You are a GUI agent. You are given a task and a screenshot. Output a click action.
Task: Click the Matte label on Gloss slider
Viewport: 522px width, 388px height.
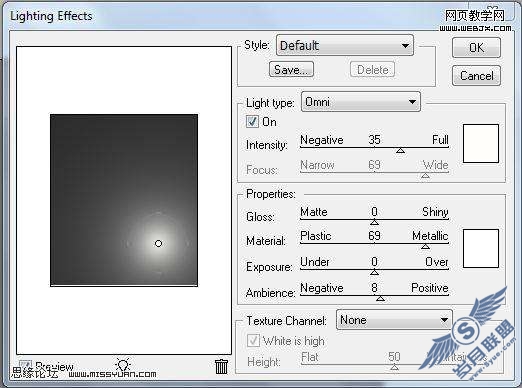pyautogui.click(x=314, y=212)
